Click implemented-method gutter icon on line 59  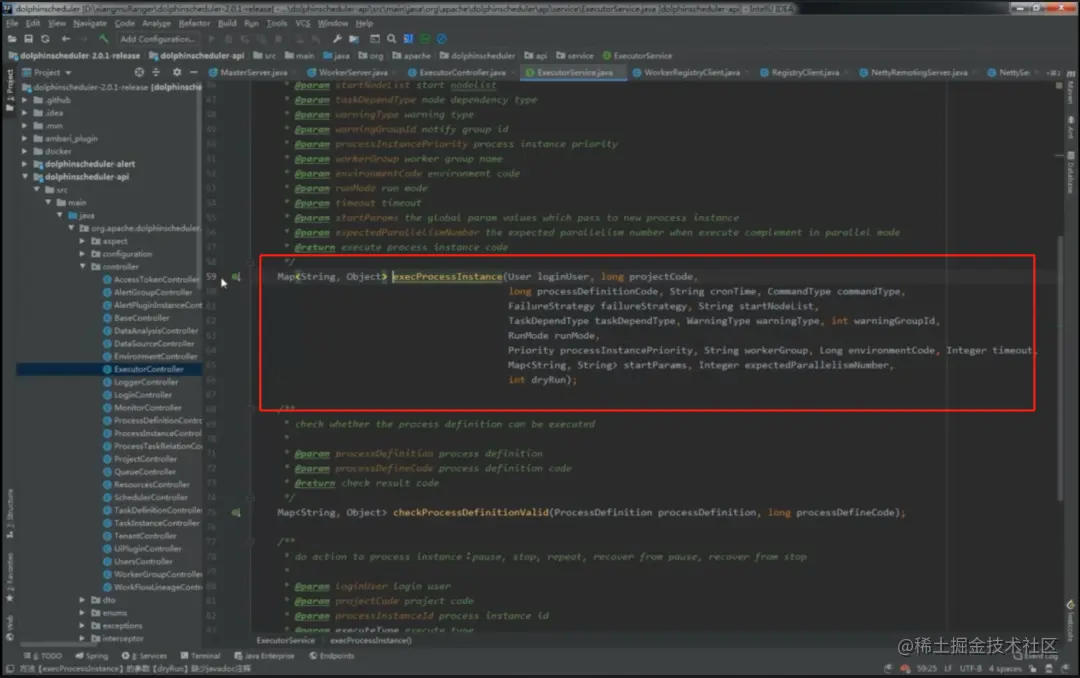pos(236,277)
